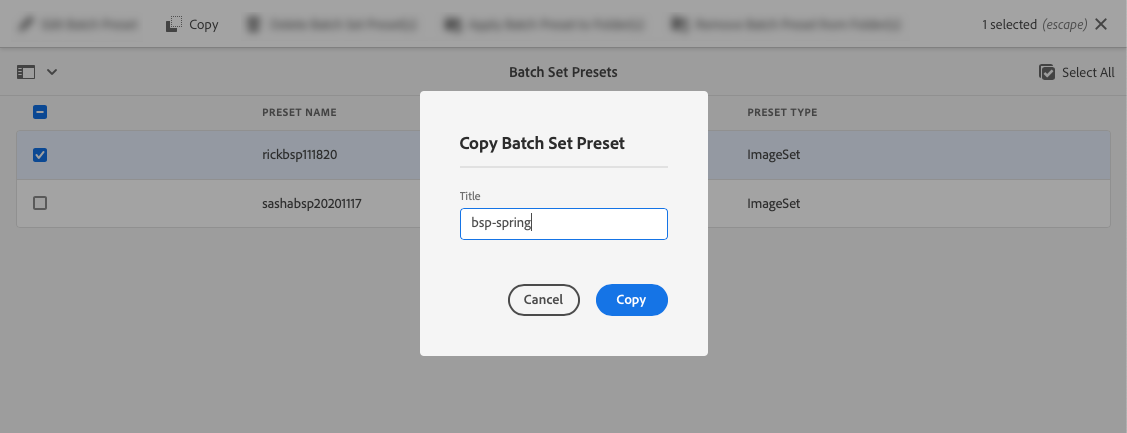Click the Apply Batch Preset to Folder icon
The height and width of the screenshot is (433, 1127).
tap(454, 24)
